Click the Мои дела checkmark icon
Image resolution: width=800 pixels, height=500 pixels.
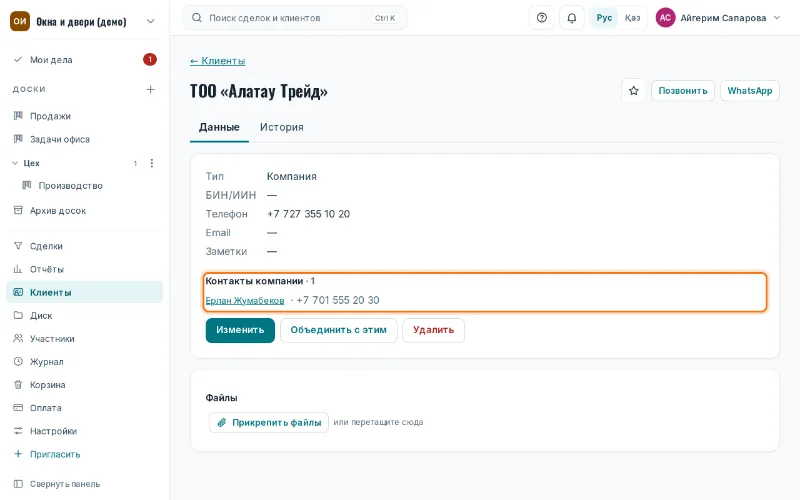pyautogui.click(x=18, y=59)
